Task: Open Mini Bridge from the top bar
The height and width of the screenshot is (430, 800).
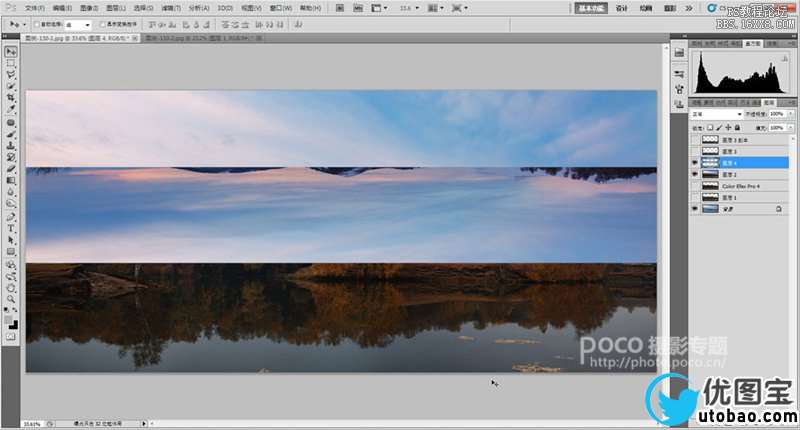Action: [x=358, y=8]
